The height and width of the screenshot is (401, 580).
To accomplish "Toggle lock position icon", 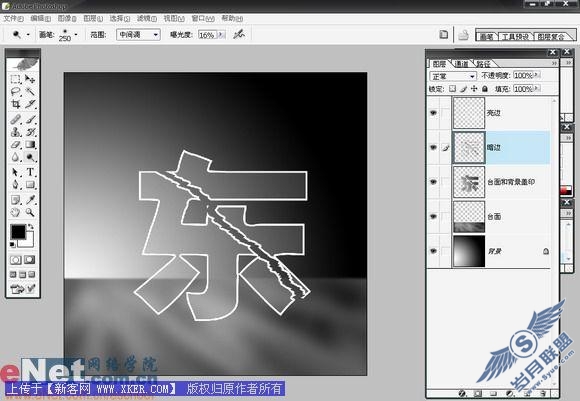I will [x=474, y=89].
